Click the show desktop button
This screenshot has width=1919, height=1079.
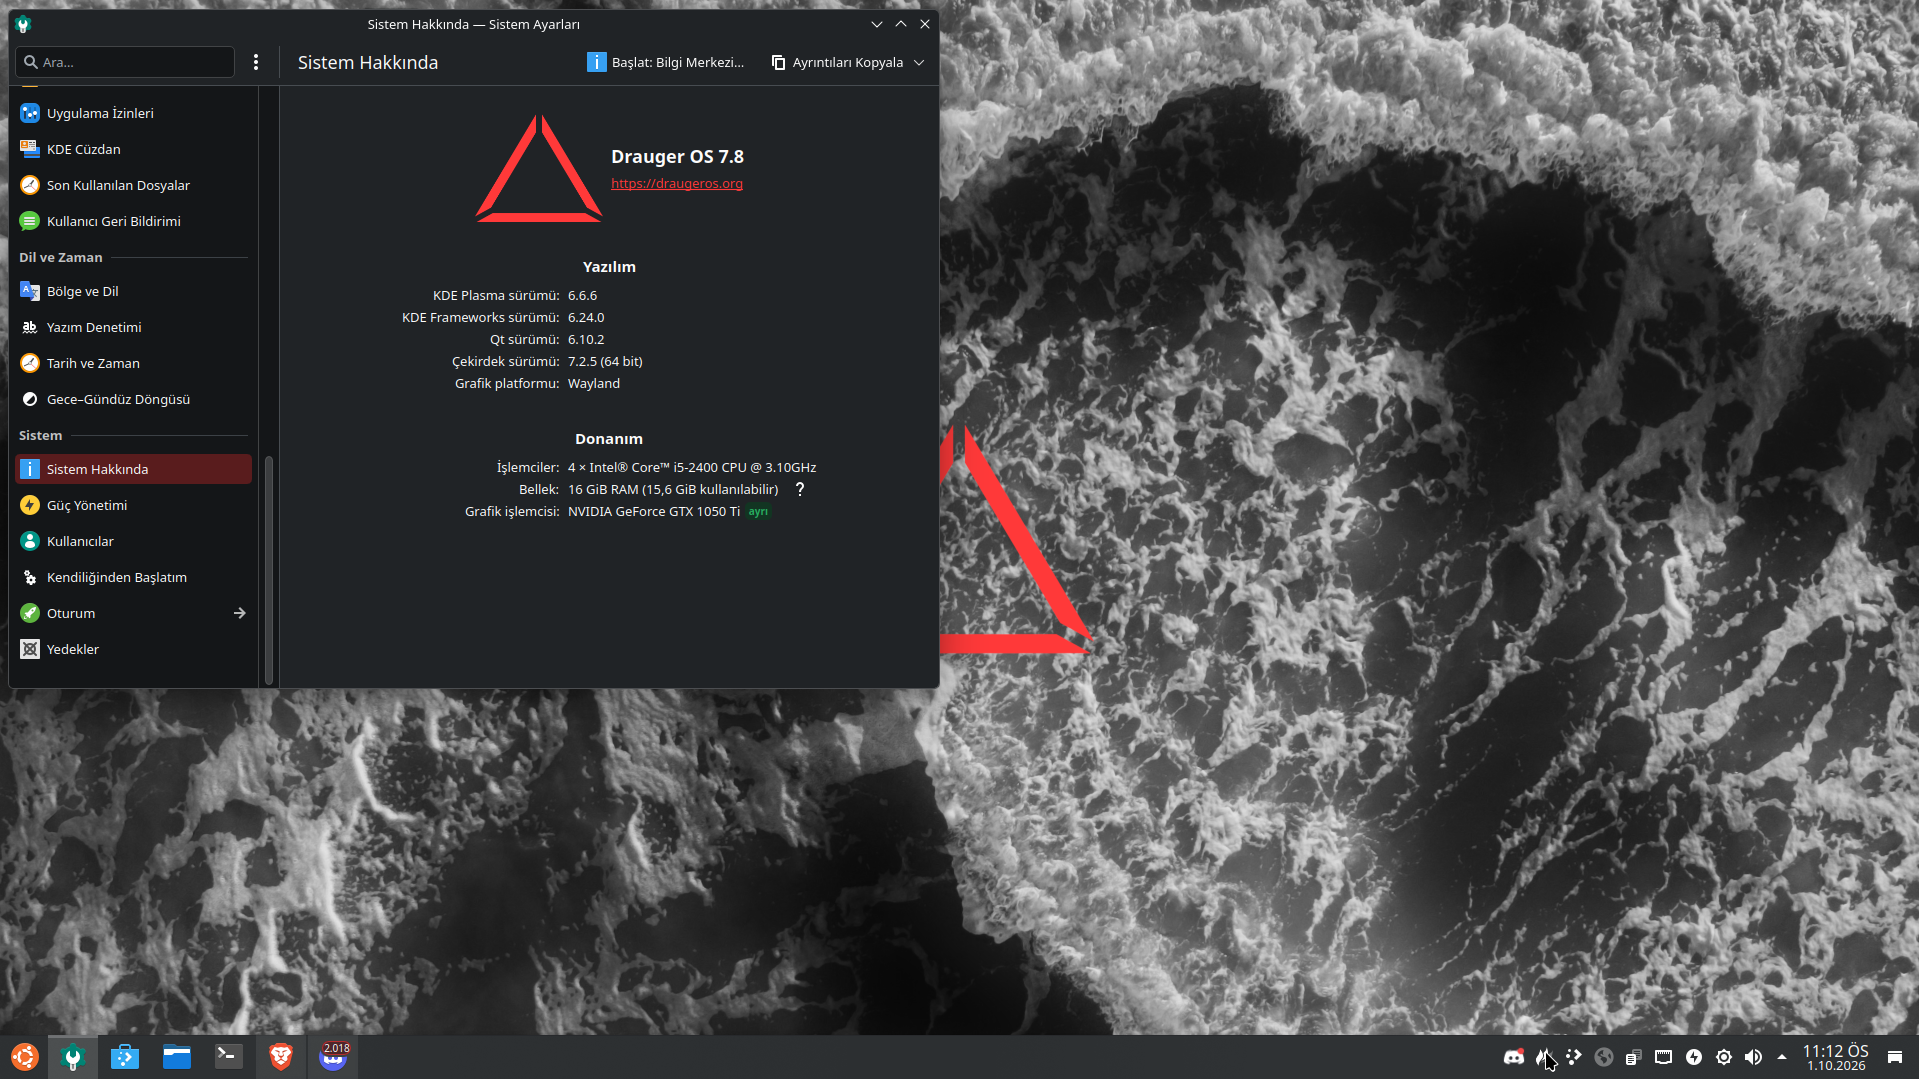tap(1895, 1057)
